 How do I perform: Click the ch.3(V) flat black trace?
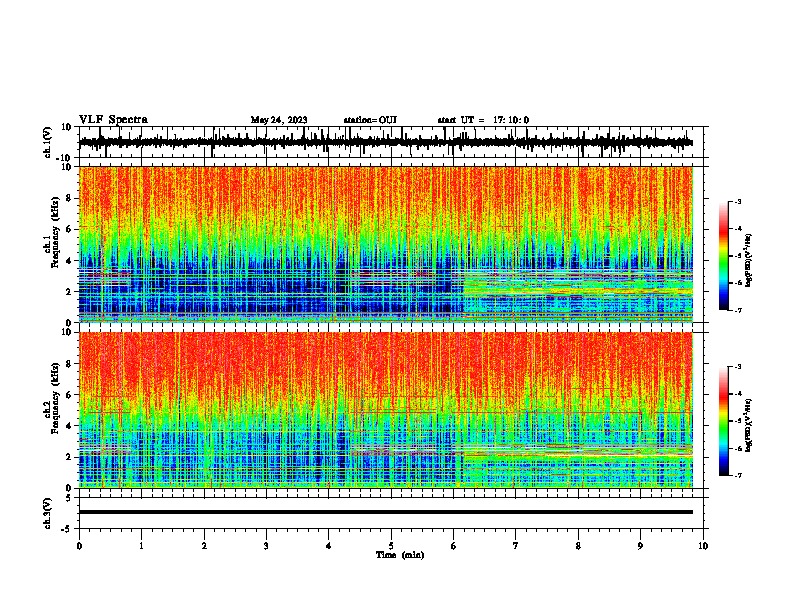coord(385,512)
